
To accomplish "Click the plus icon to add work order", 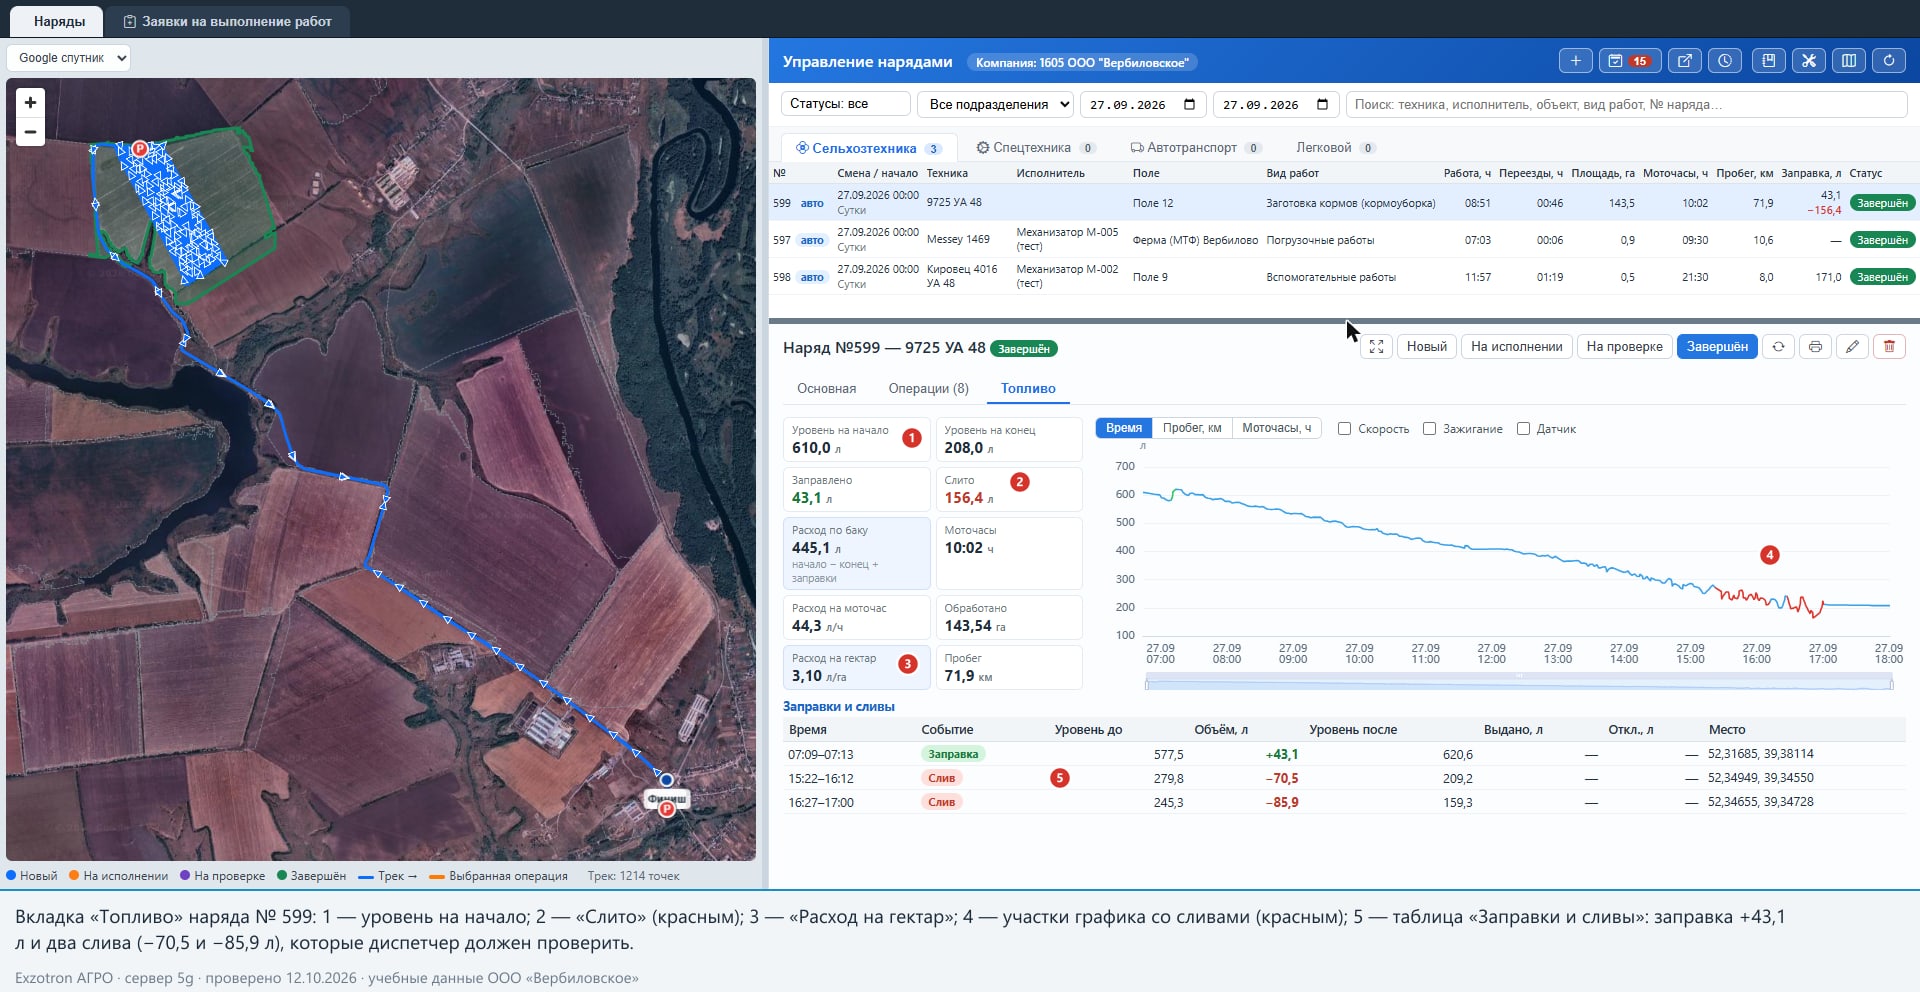I will point(1575,61).
